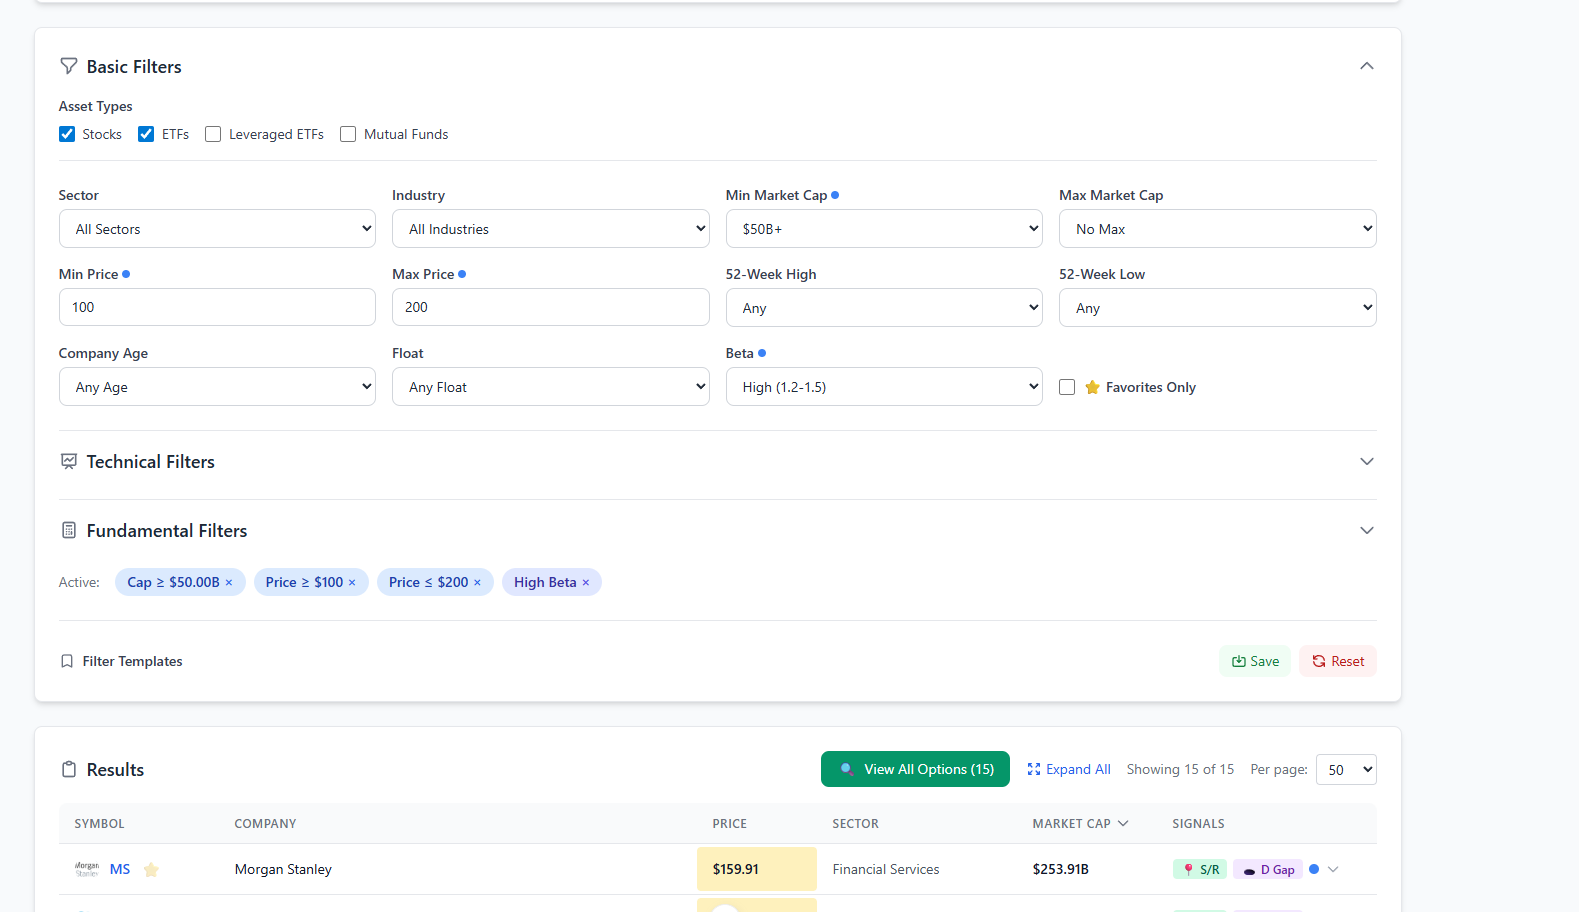
Task: Open the Company Age dropdown
Action: pyautogui.click(x=217, y=387)
